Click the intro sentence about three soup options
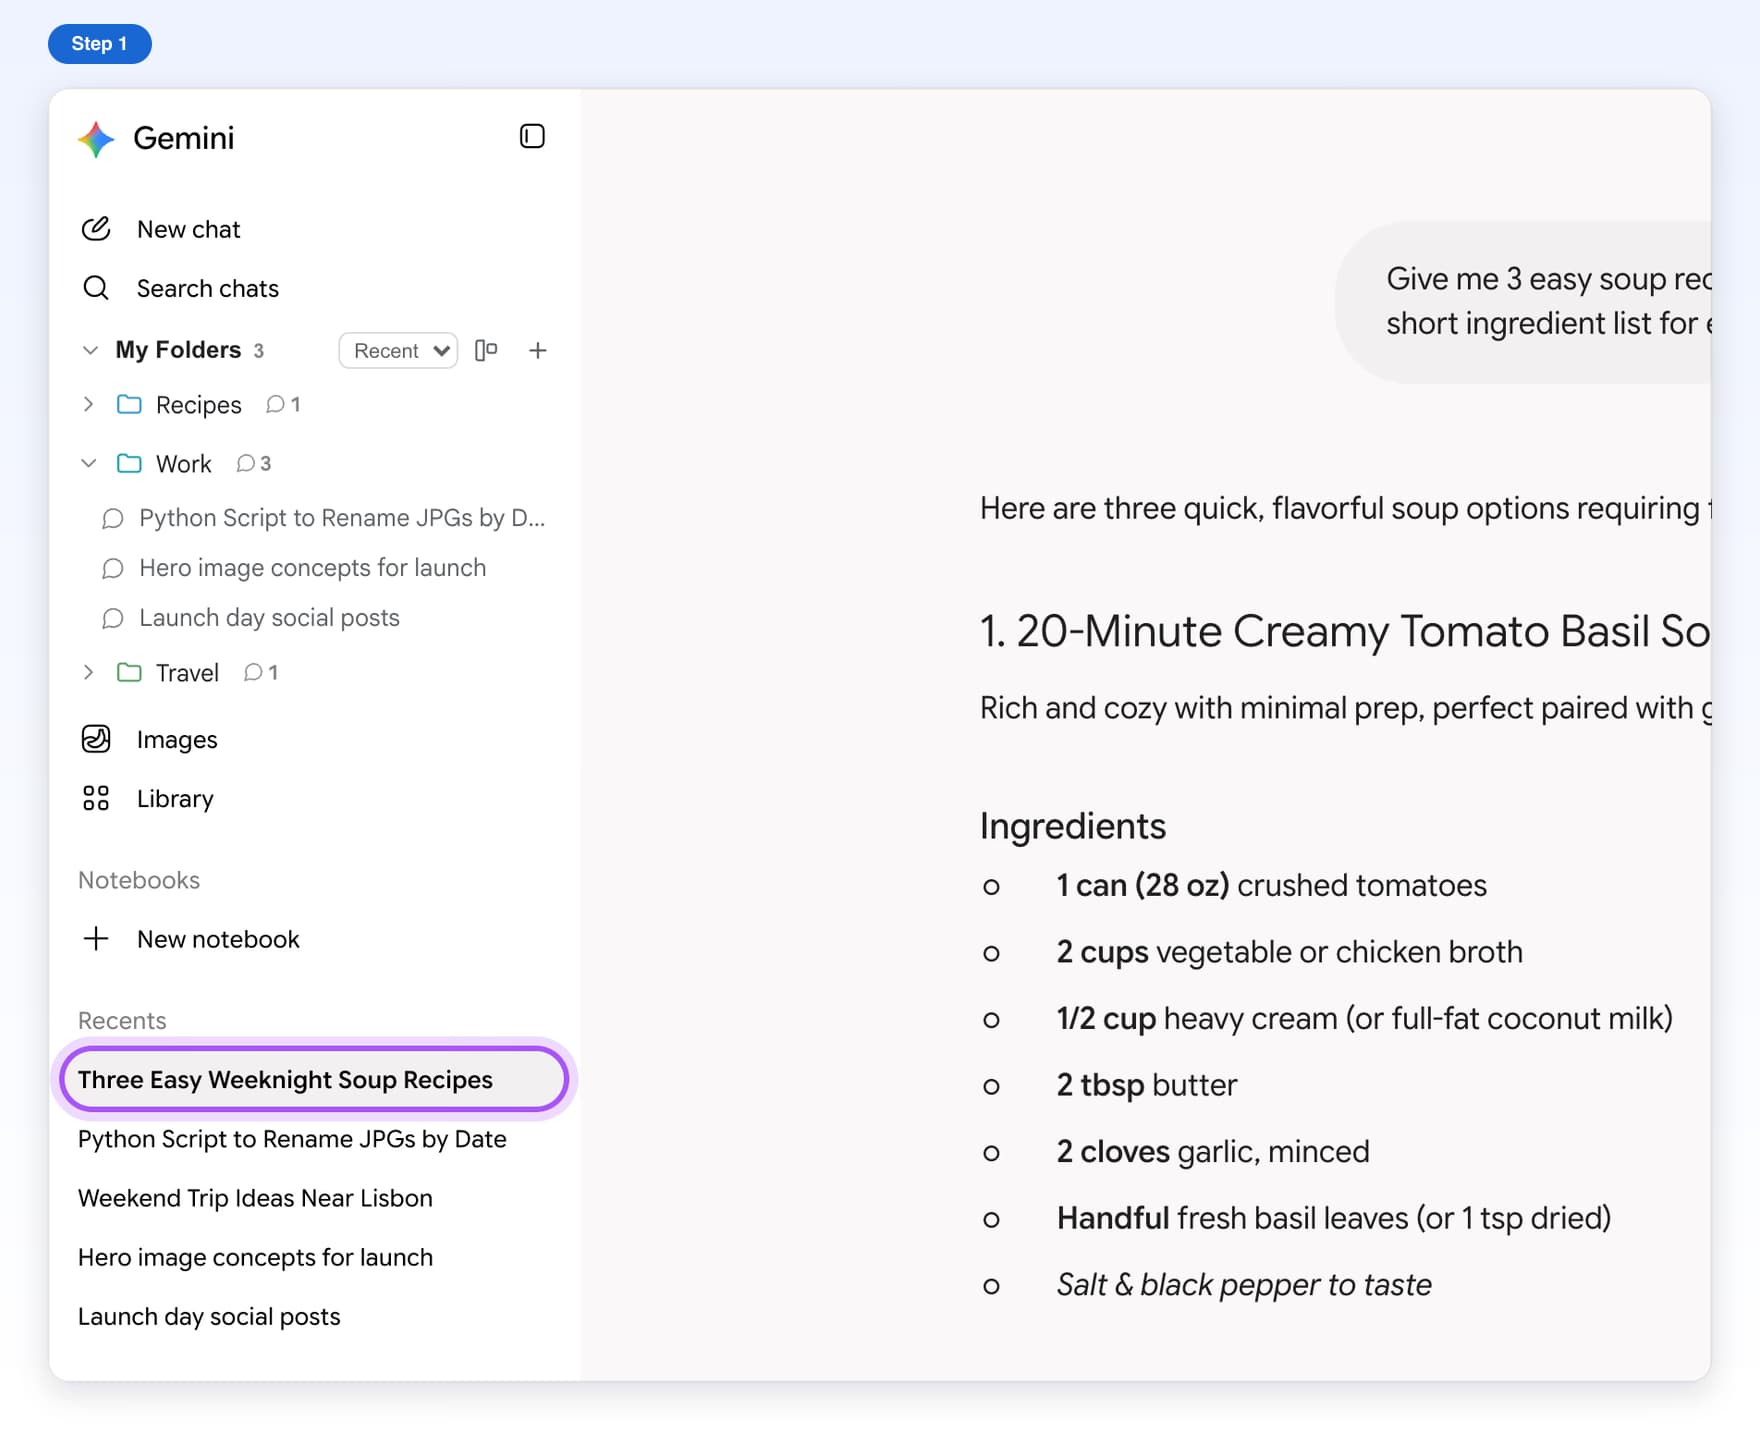The height and width of the screenshot is (1430, 1760). point(1345,508)
